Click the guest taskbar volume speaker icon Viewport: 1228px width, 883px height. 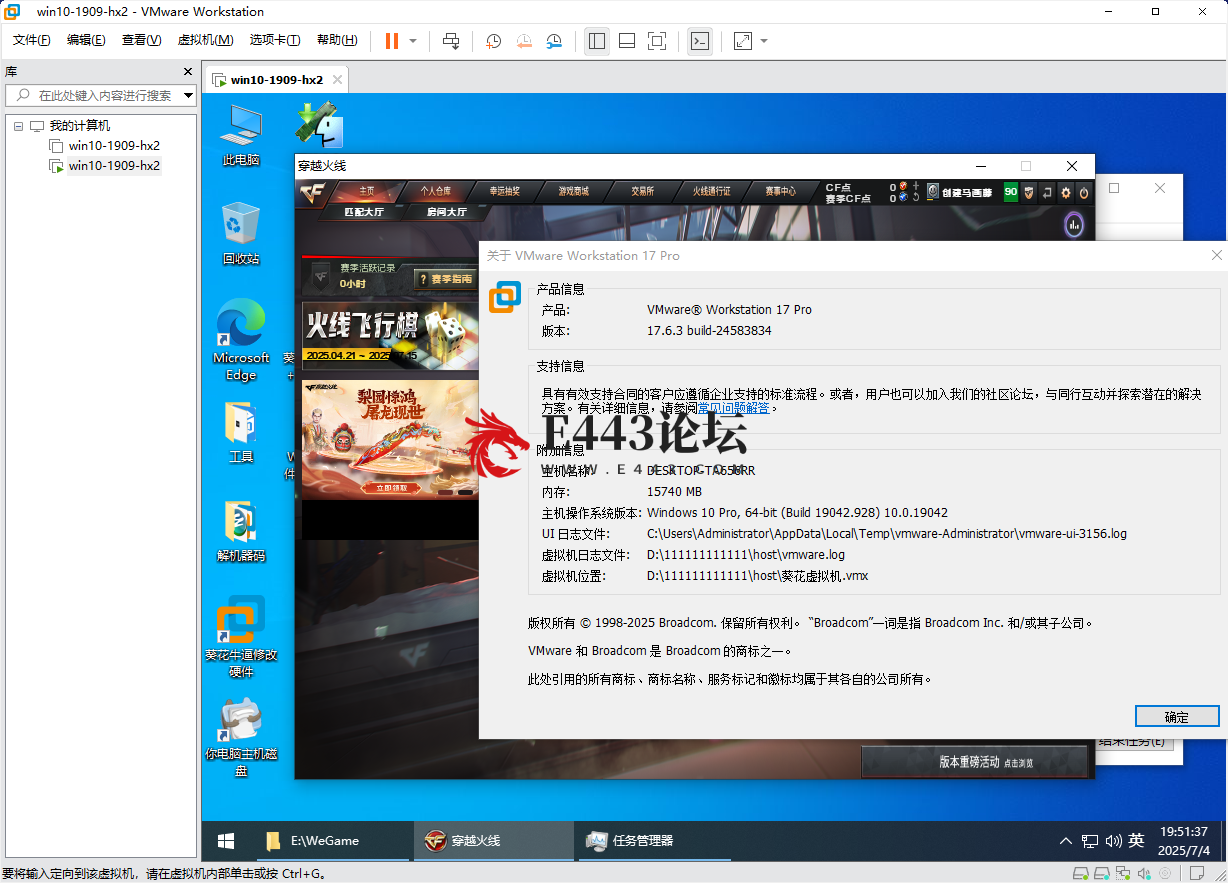click(1112, 841)
